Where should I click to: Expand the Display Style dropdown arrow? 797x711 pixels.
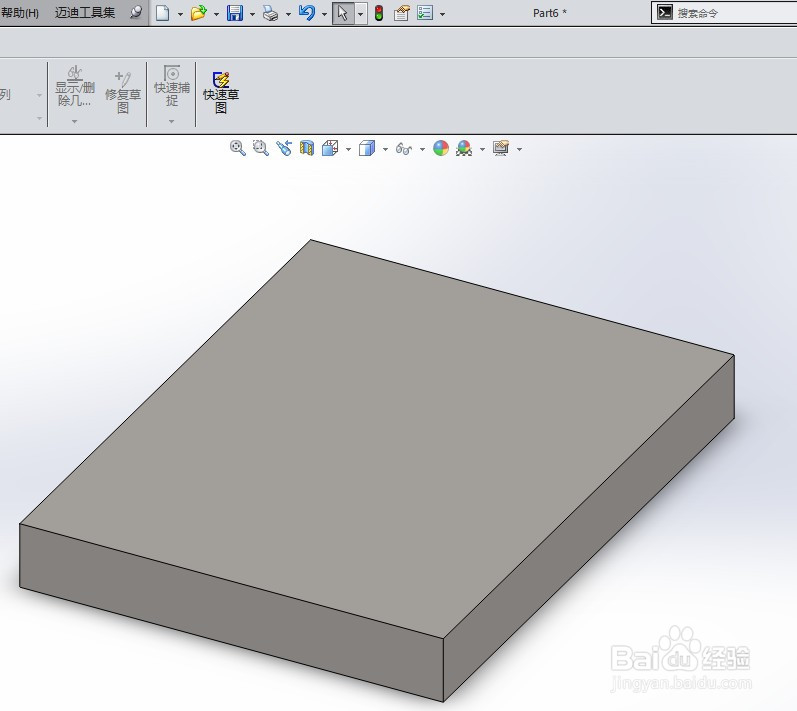[385, 149]
